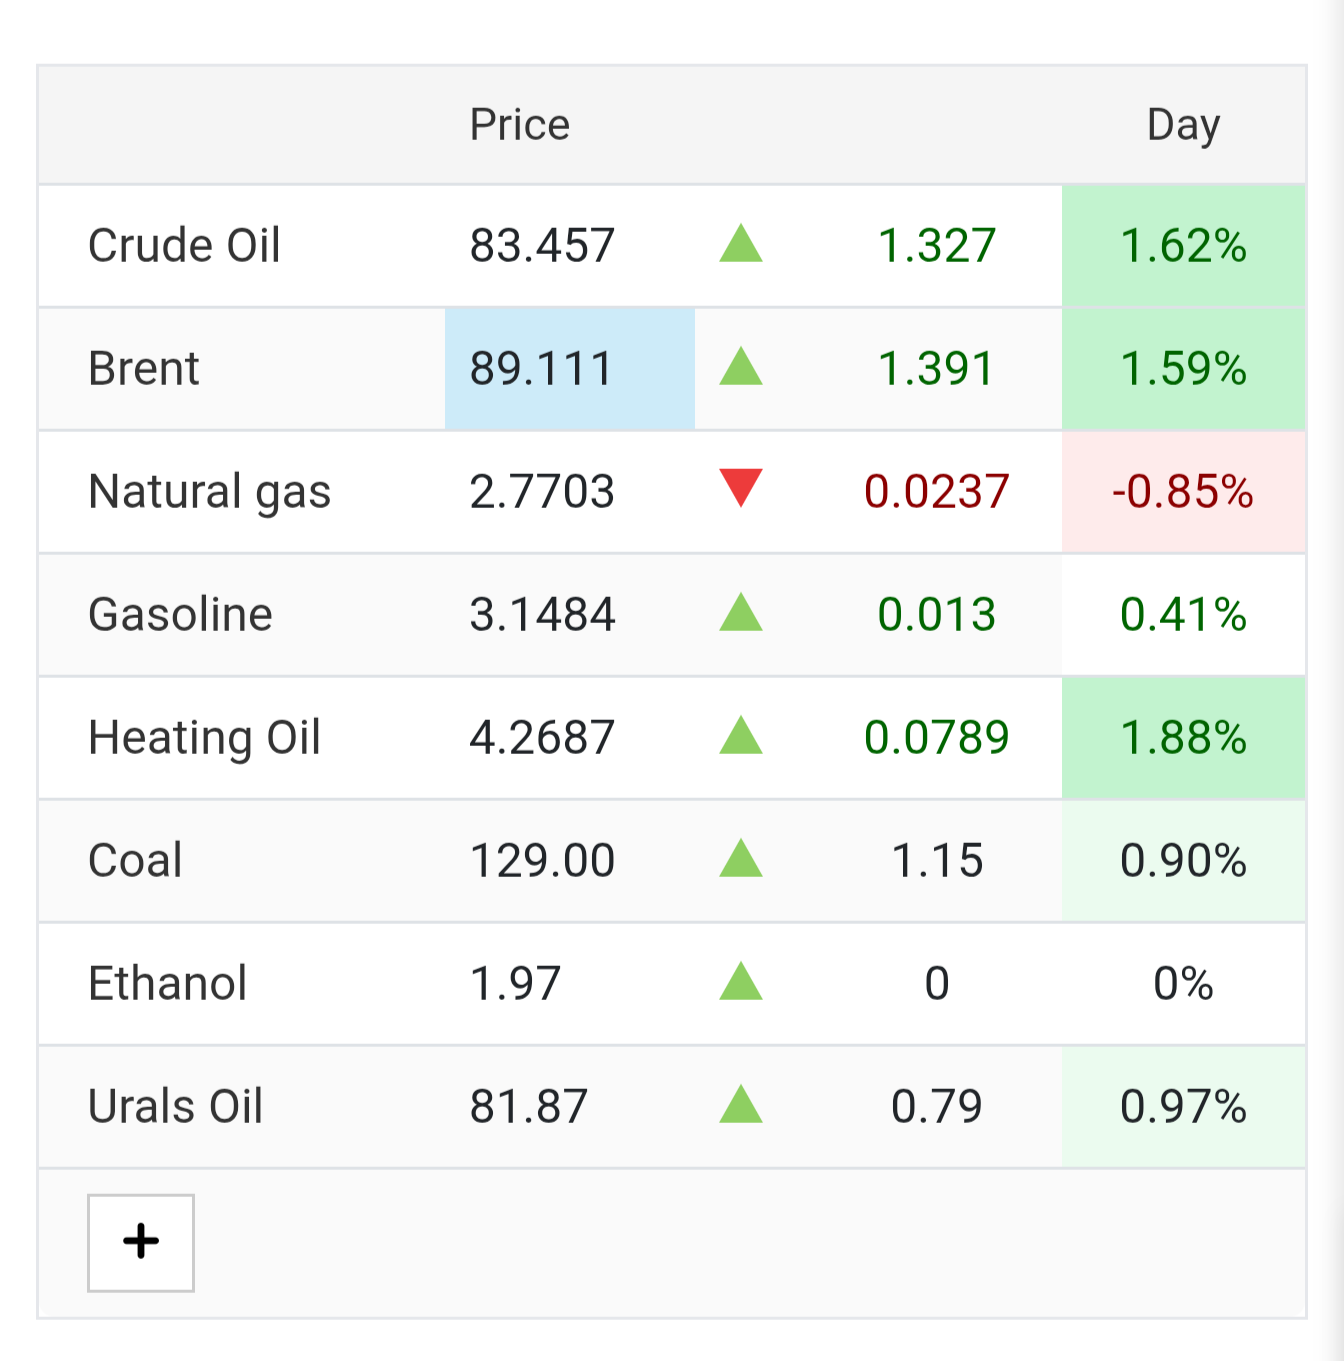Open the Brent commodity link

click(x=144, y=369)
